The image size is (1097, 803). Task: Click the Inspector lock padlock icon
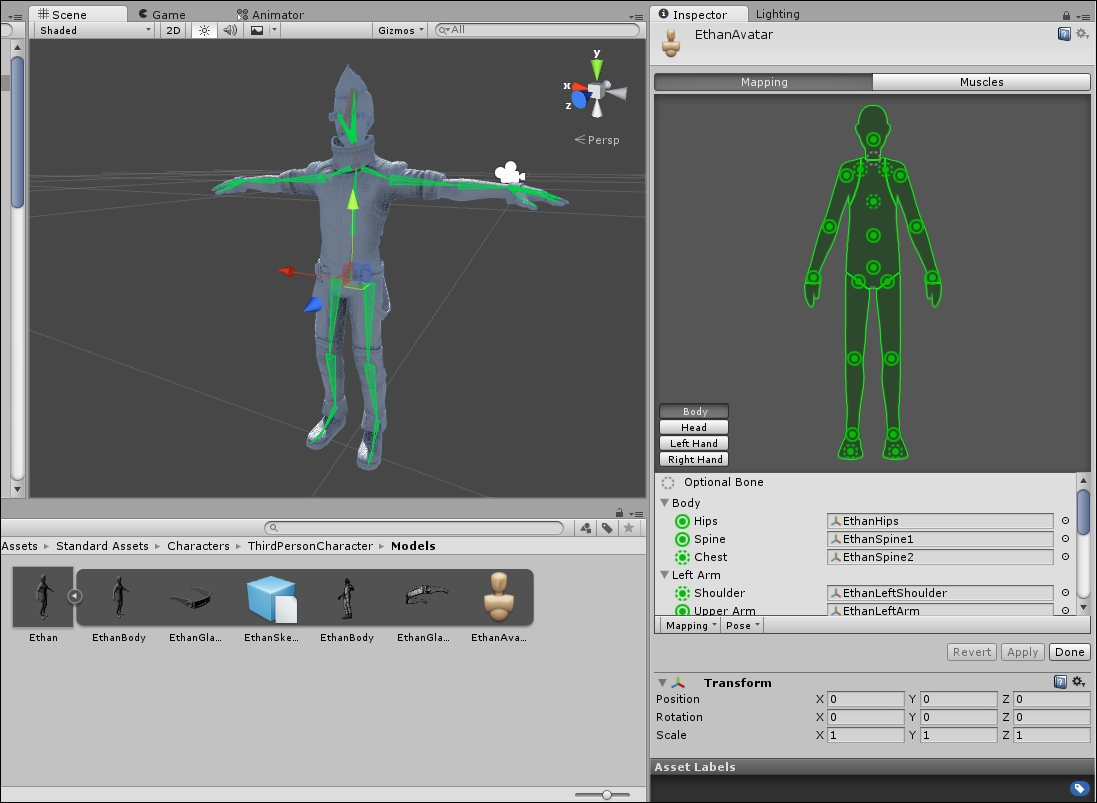tap(1066, 15)
